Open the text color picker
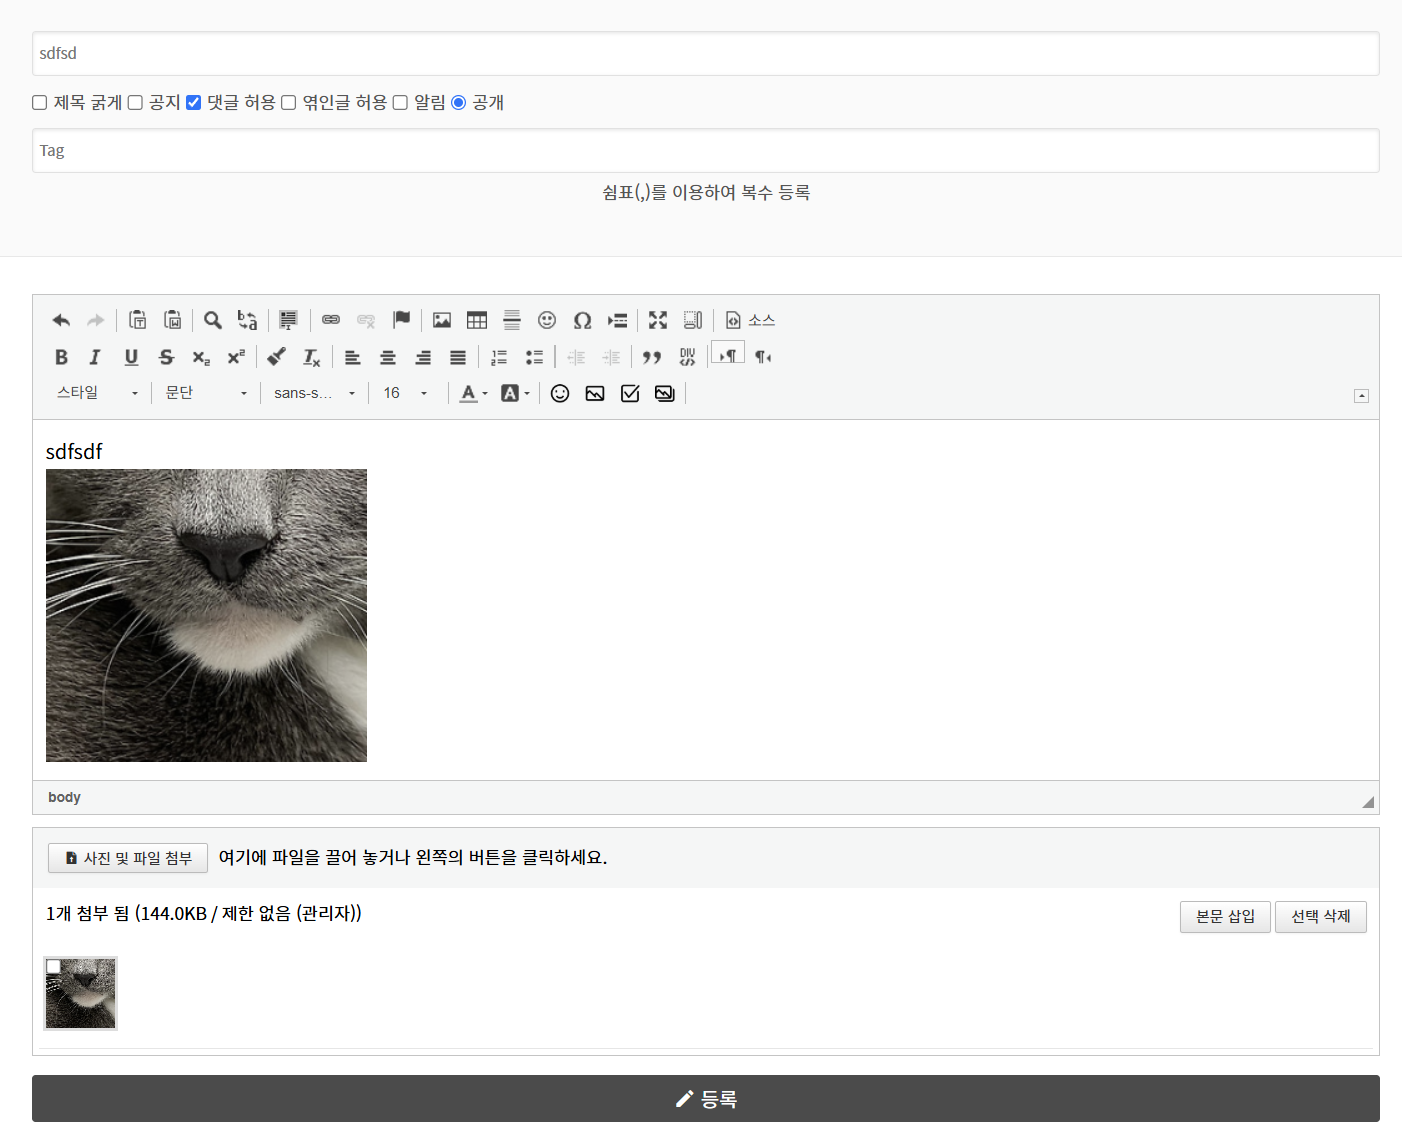The width and height of the screenshot is (1402, 1147). (474, 393)
